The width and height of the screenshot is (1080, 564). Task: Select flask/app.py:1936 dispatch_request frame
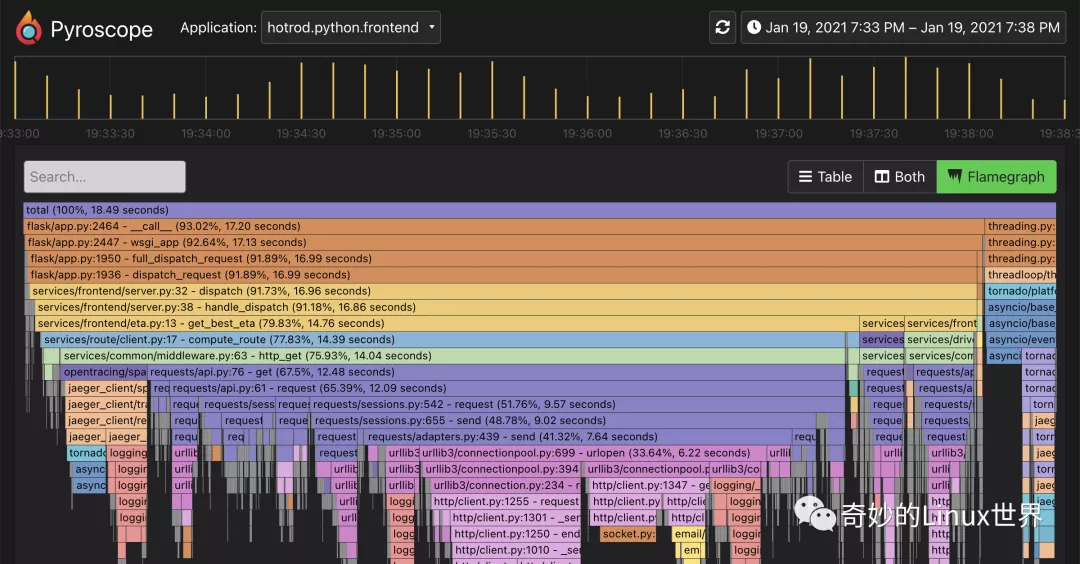(503, 275)
